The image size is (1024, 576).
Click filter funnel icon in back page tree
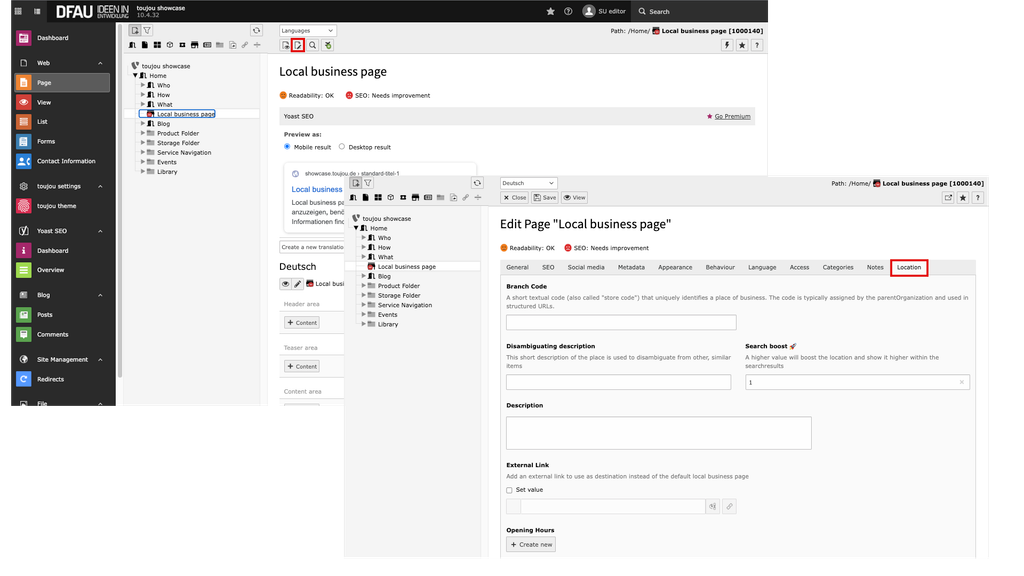(147, 30)
